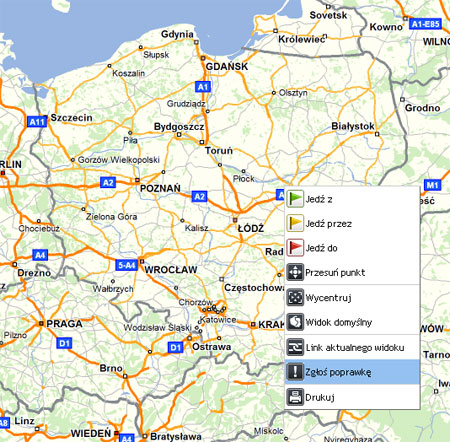Click the WROCŁAW city label on map
This screenshot has width=450, height=442.
tap(171, 270)
